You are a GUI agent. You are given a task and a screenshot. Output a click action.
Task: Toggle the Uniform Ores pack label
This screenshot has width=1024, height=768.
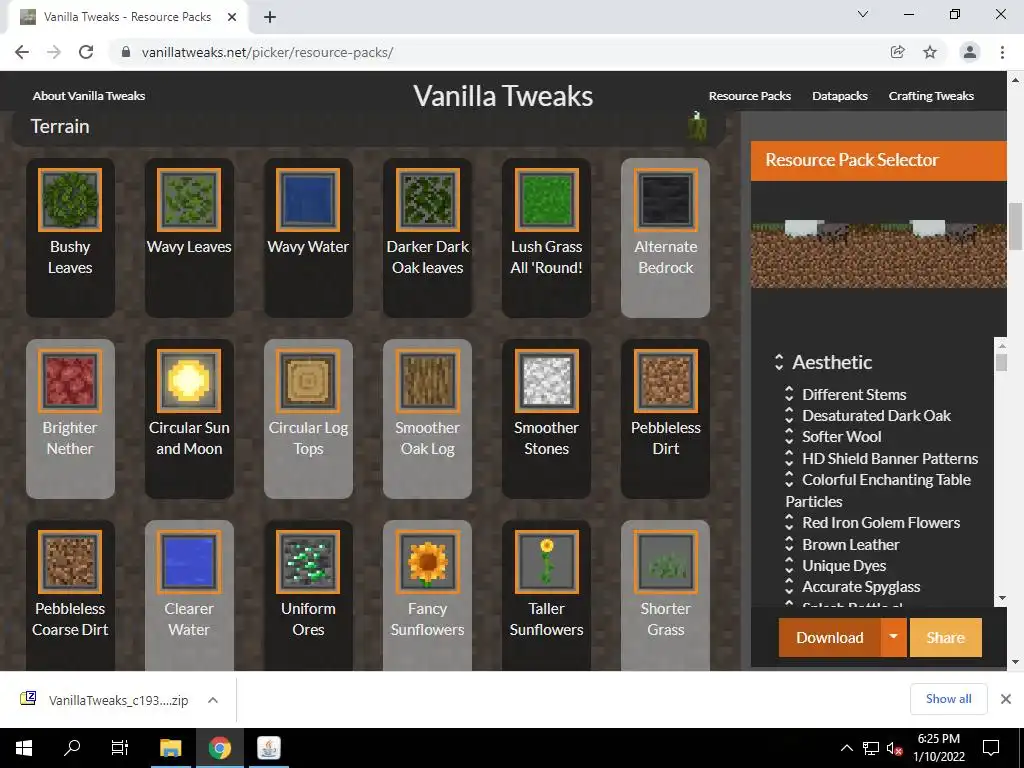(x=308, y=619)
